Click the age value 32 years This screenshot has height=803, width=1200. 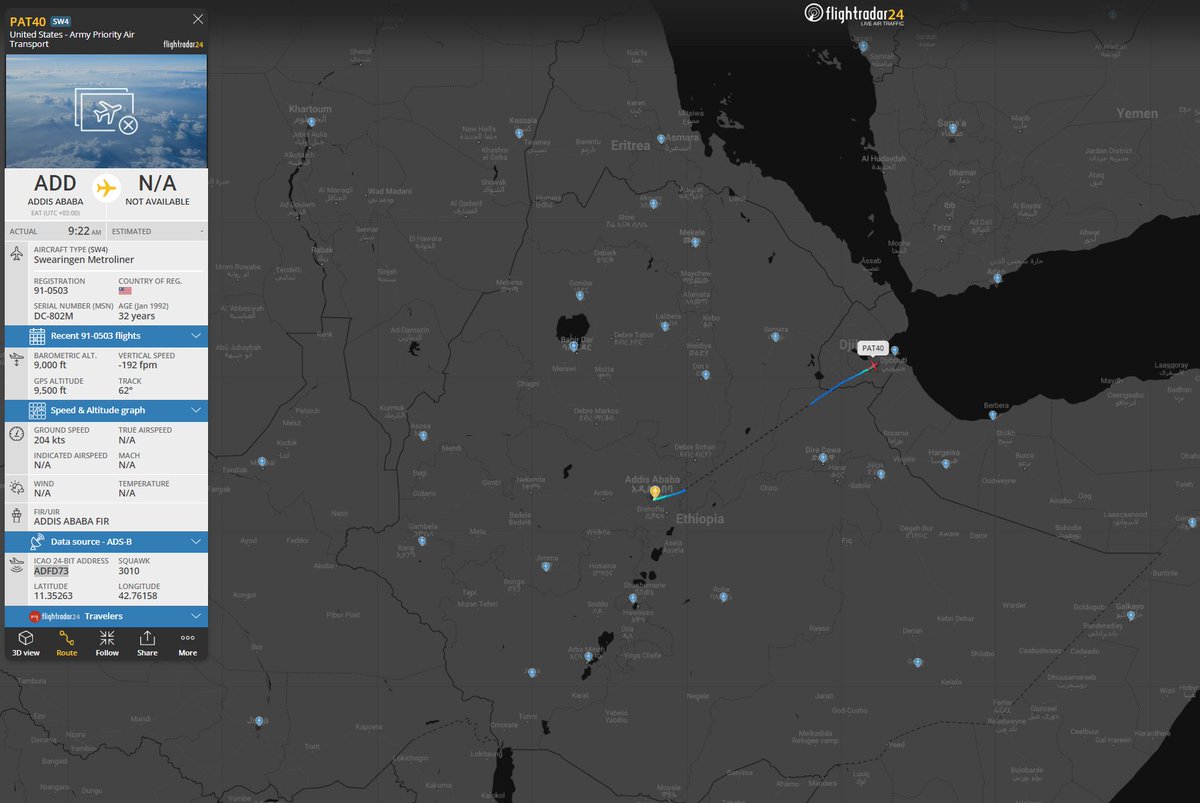[135, 315]
